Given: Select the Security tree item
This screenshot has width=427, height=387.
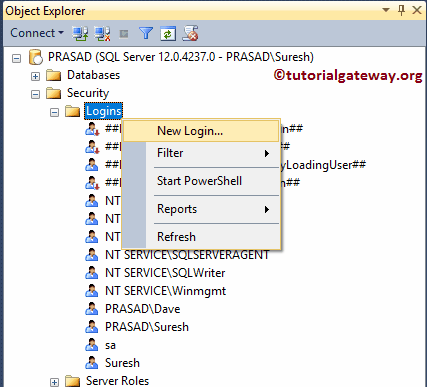Looking at the screenshot, I should [88, 93].
